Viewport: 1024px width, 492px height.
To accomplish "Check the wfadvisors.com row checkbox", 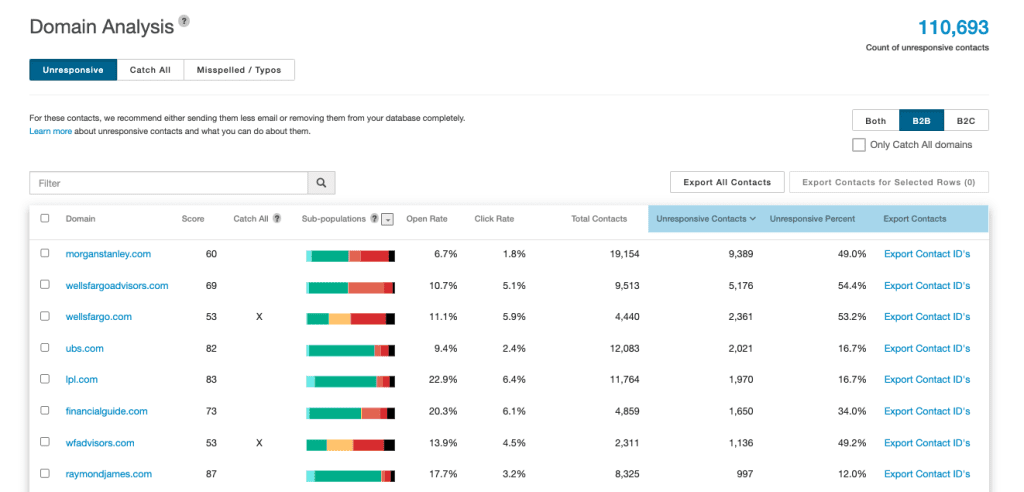I will 45,442.
